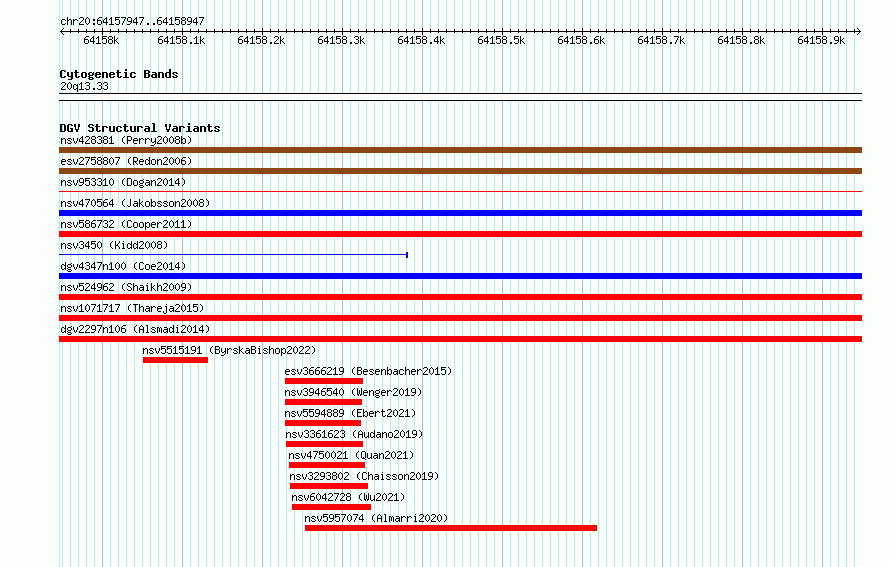Select red bar of nsv4750021 Quan2021
This screenshot has height=567, width=890.
click(327, 465)
